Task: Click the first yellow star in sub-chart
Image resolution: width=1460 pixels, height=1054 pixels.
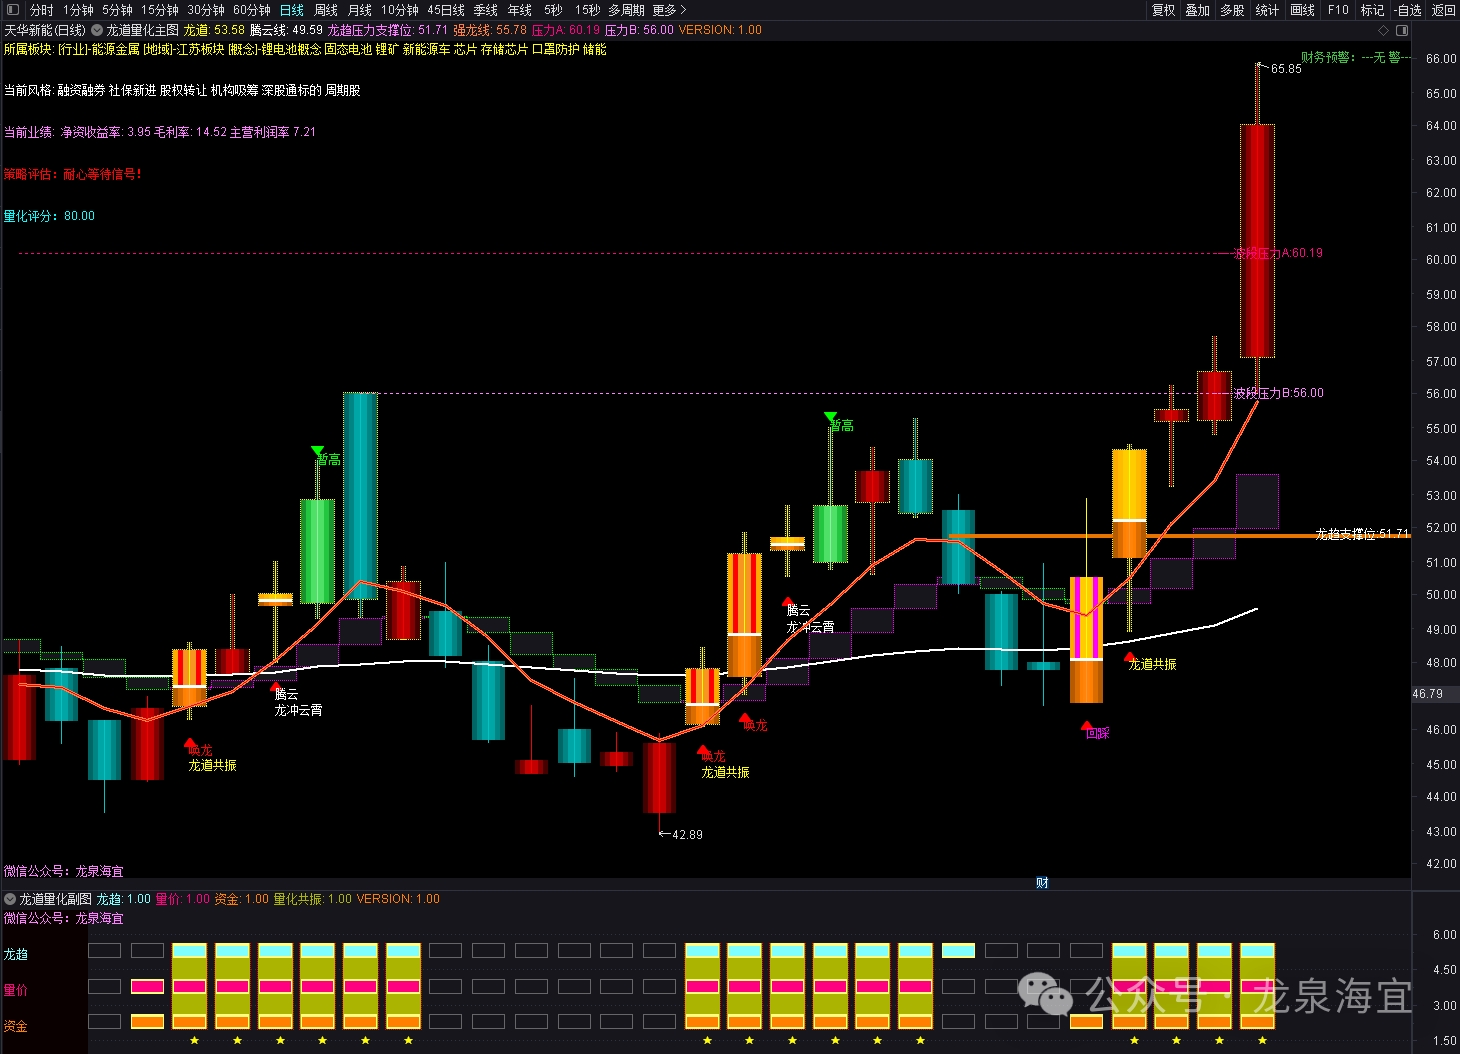Action: (194, 1040)
